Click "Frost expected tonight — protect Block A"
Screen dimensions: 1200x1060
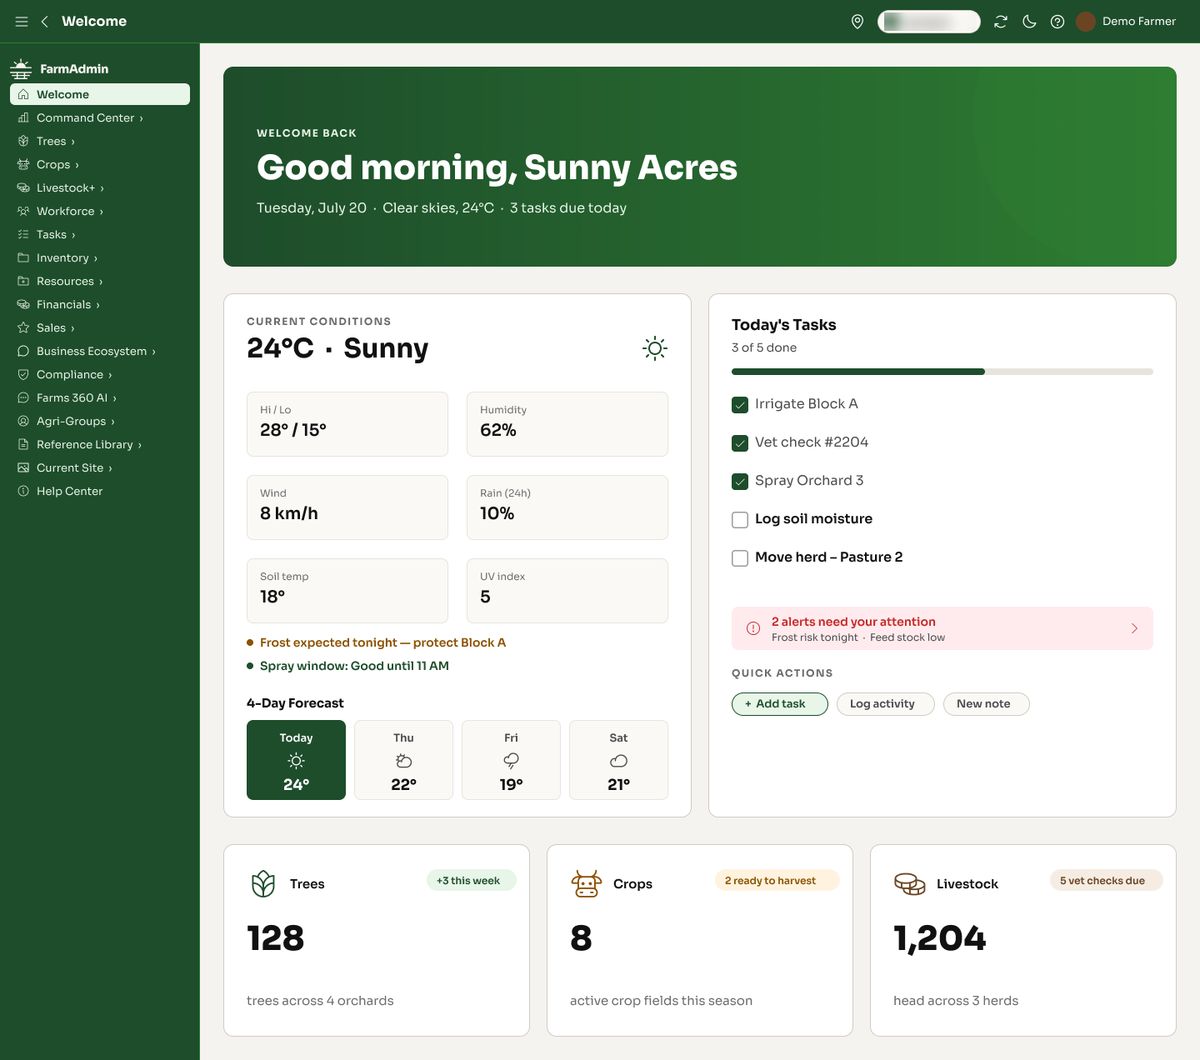click(383, 642)
